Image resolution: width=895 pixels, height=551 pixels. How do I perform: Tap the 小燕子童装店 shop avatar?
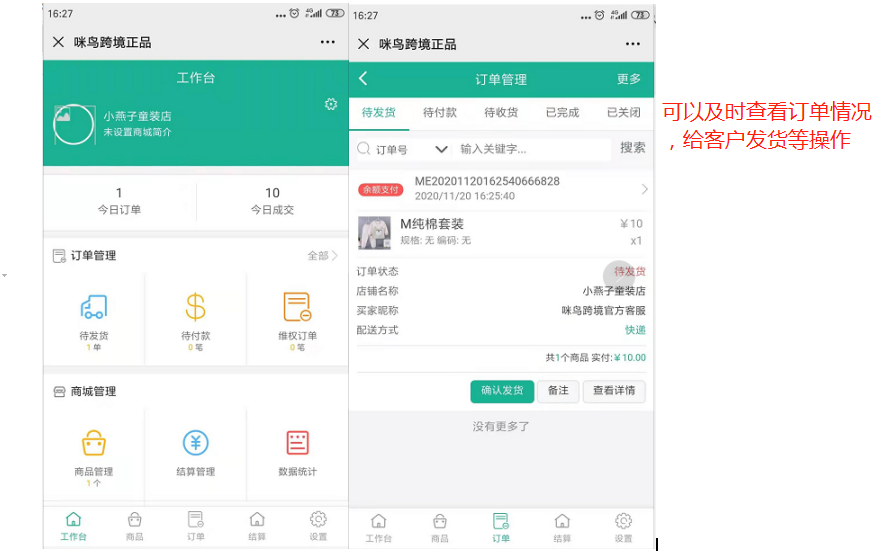tap(74, 124)
